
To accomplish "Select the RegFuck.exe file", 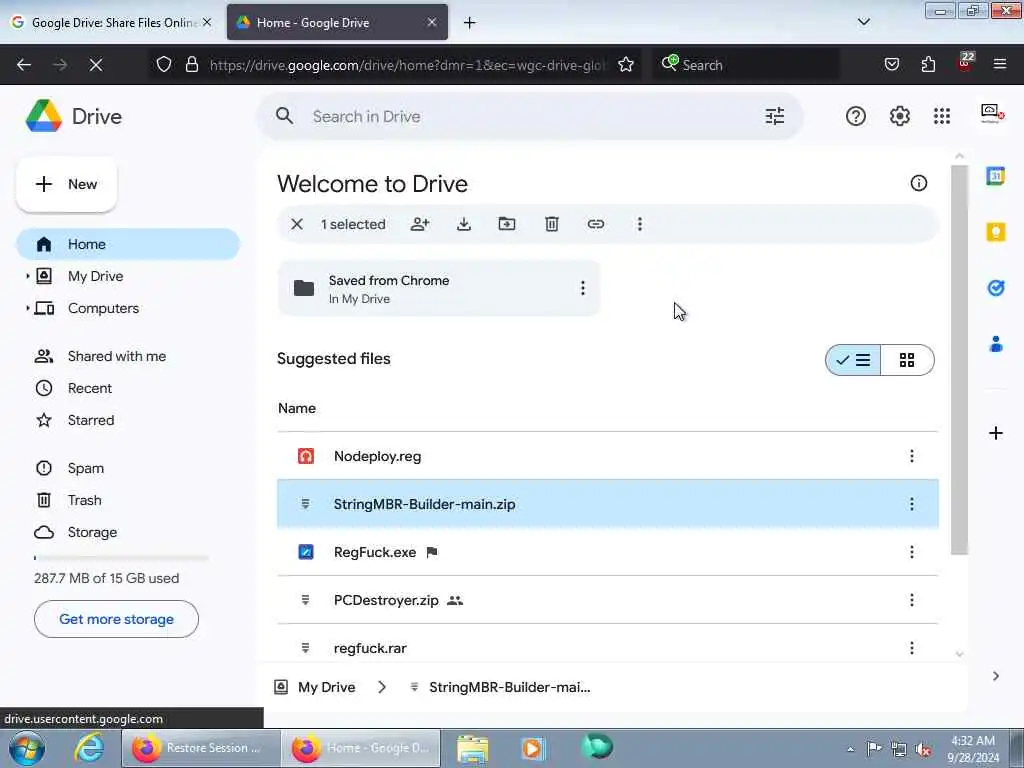I will click(607, 552).
